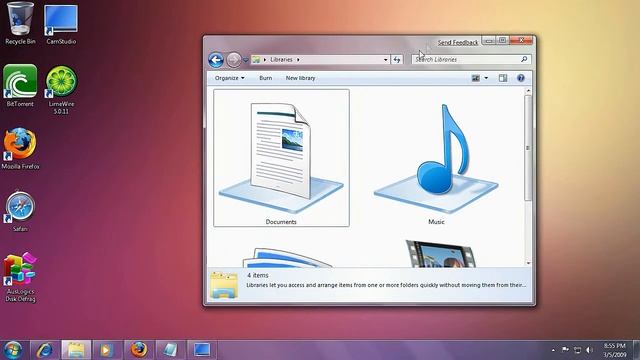This screenshot has width=640, height=360.
Task: Open the clock showing 8:55 PM
Action: 614,350
